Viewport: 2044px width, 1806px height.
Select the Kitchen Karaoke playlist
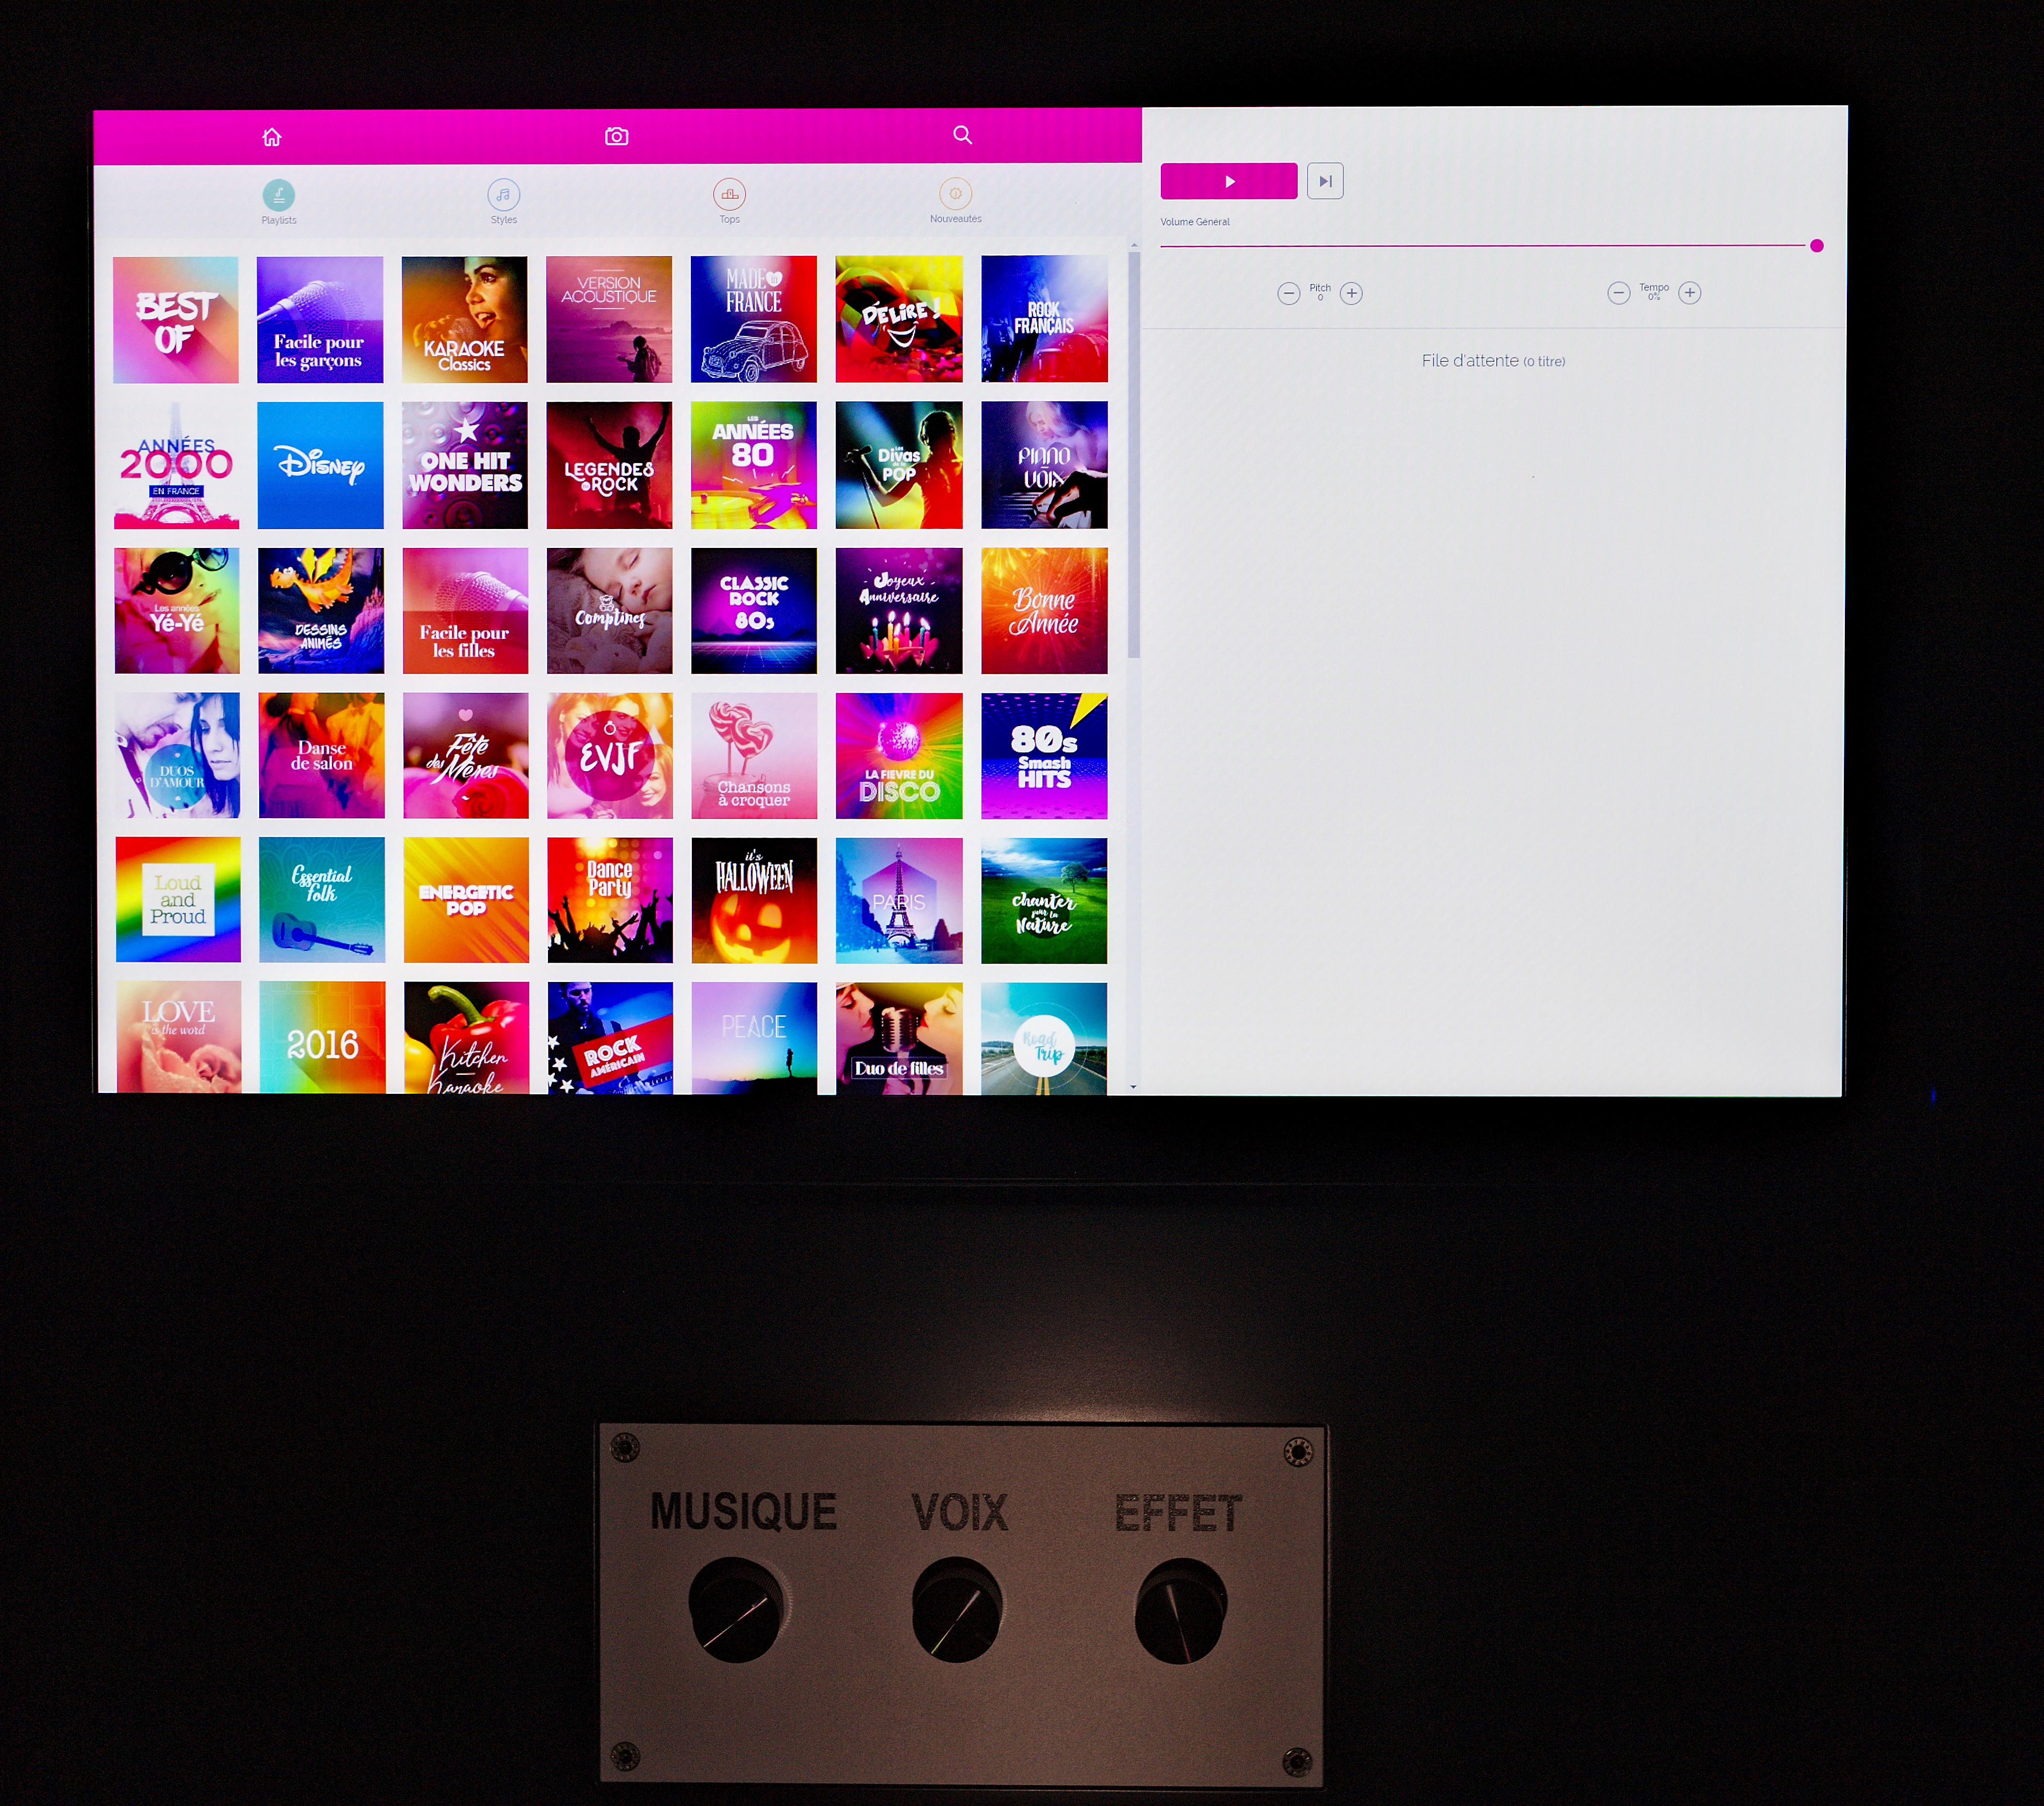coord(467,1038)
